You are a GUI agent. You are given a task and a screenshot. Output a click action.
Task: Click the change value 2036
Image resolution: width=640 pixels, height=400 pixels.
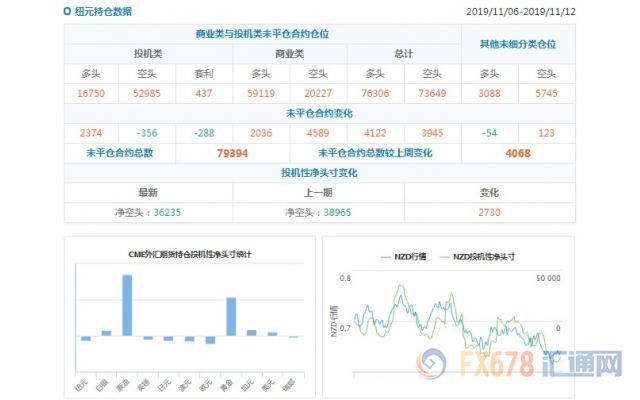(261, 133)
